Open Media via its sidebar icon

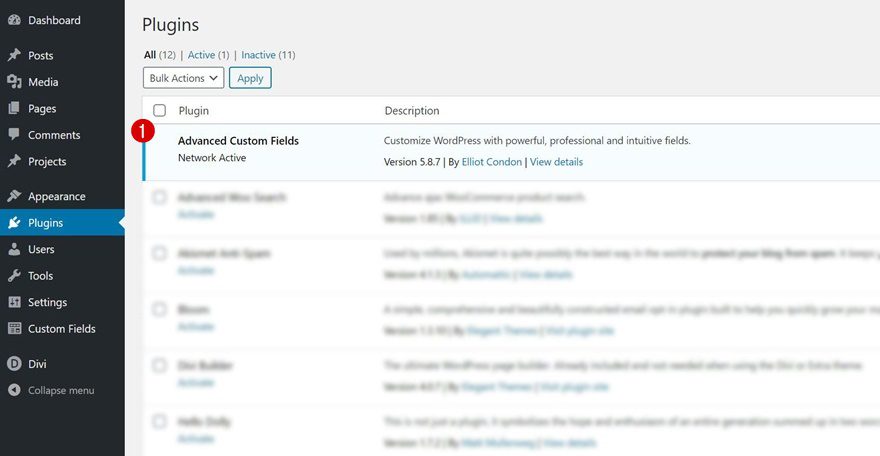pos(14,82)
